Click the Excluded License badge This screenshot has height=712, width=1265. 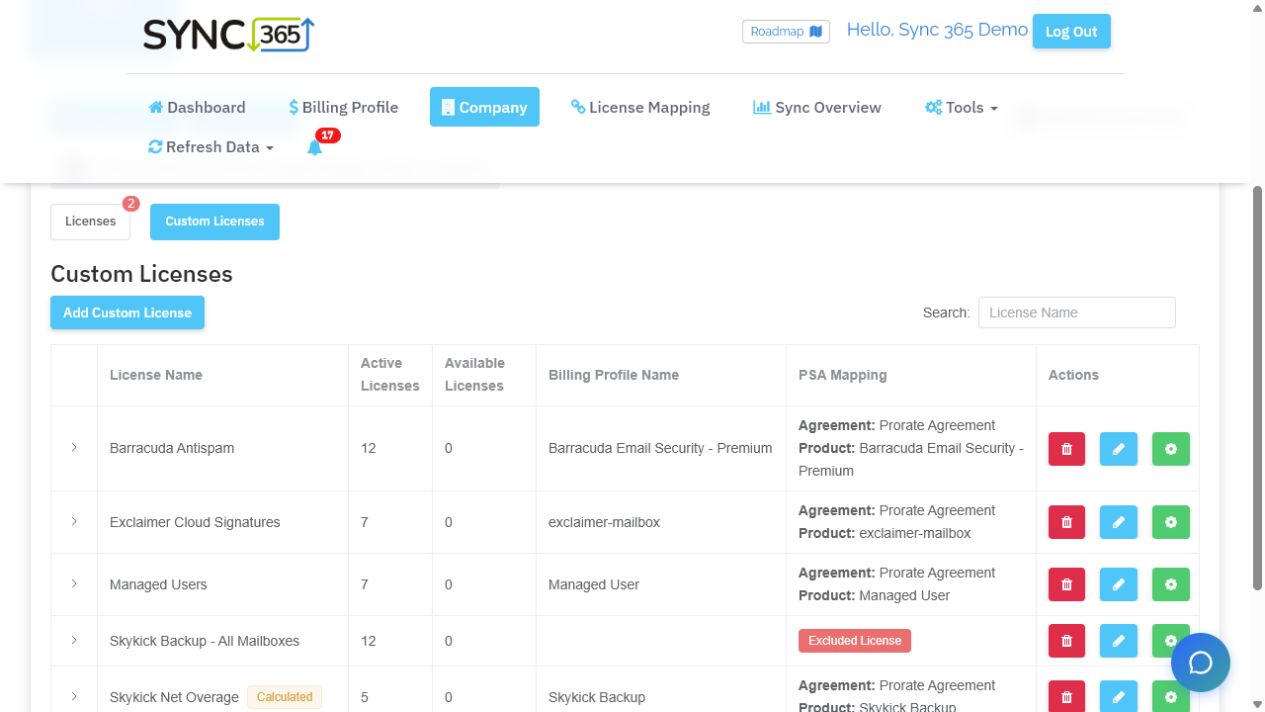854,641
